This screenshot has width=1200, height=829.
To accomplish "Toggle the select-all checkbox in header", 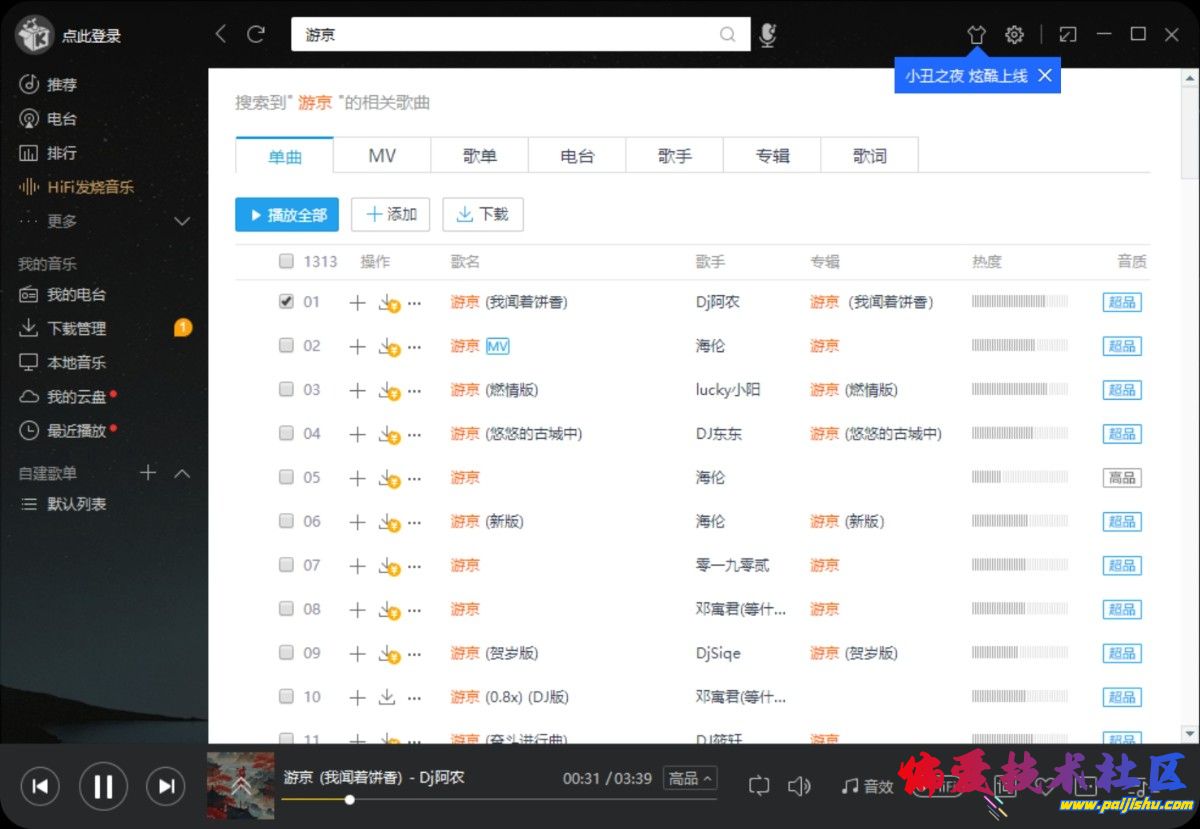I will 286,261.
